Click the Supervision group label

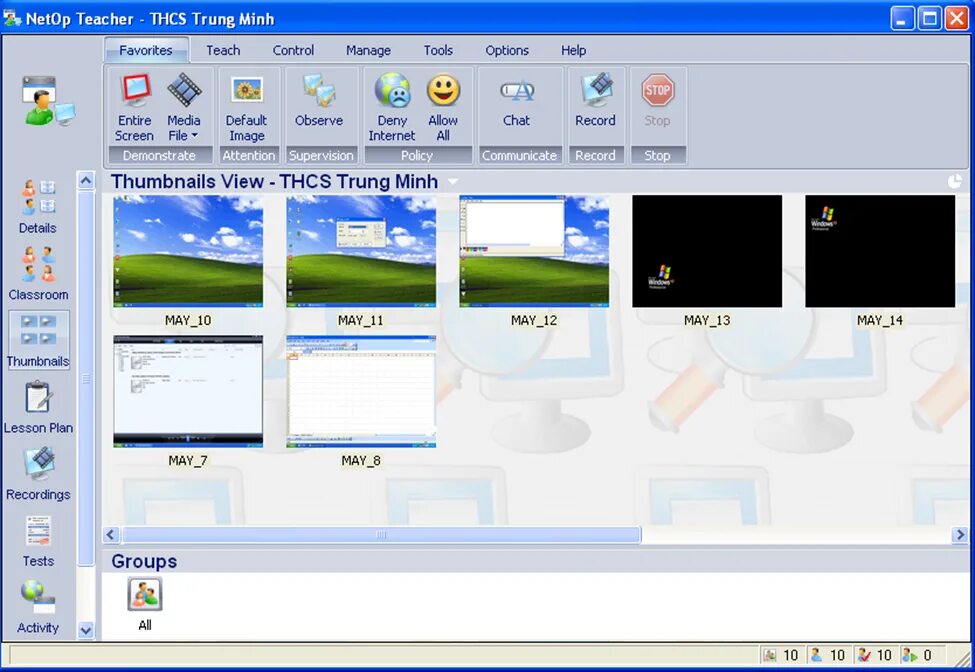coord(321,155)
